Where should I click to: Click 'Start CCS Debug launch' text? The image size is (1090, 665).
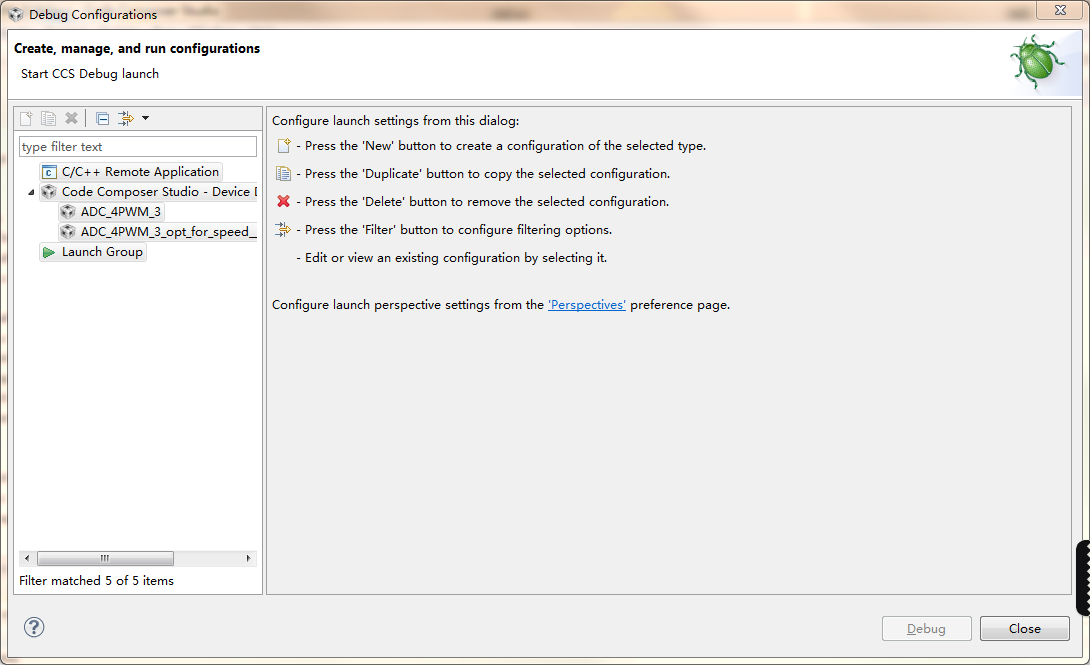coord(90,74)
